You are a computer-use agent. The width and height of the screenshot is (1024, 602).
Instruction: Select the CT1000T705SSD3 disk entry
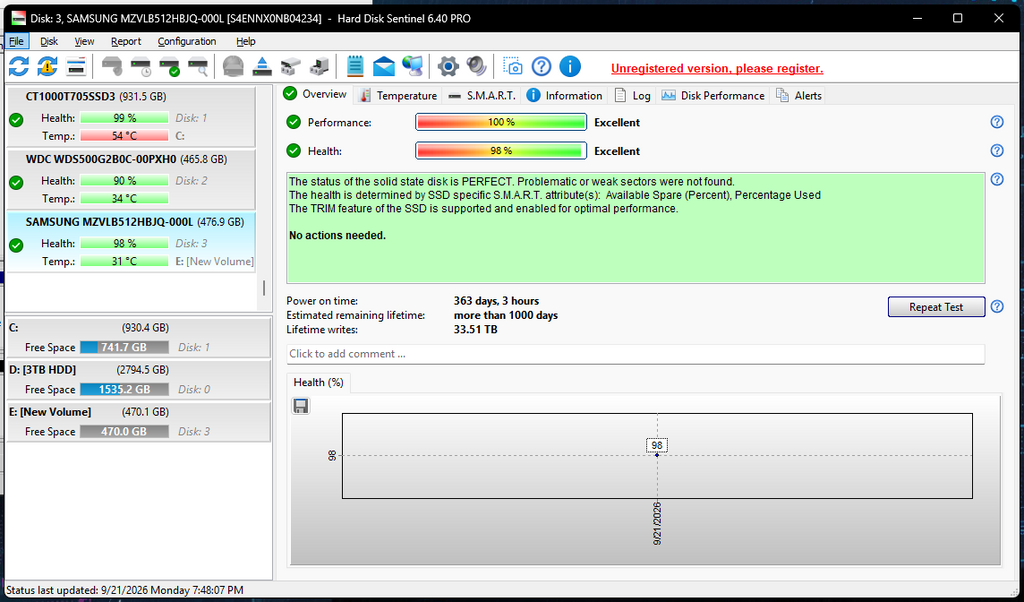pos(131,116)
